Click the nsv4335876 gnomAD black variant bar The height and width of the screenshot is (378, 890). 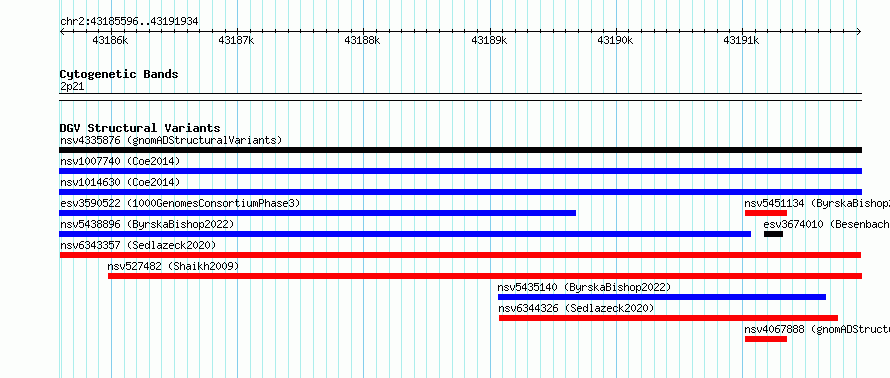tap(460, 150)
